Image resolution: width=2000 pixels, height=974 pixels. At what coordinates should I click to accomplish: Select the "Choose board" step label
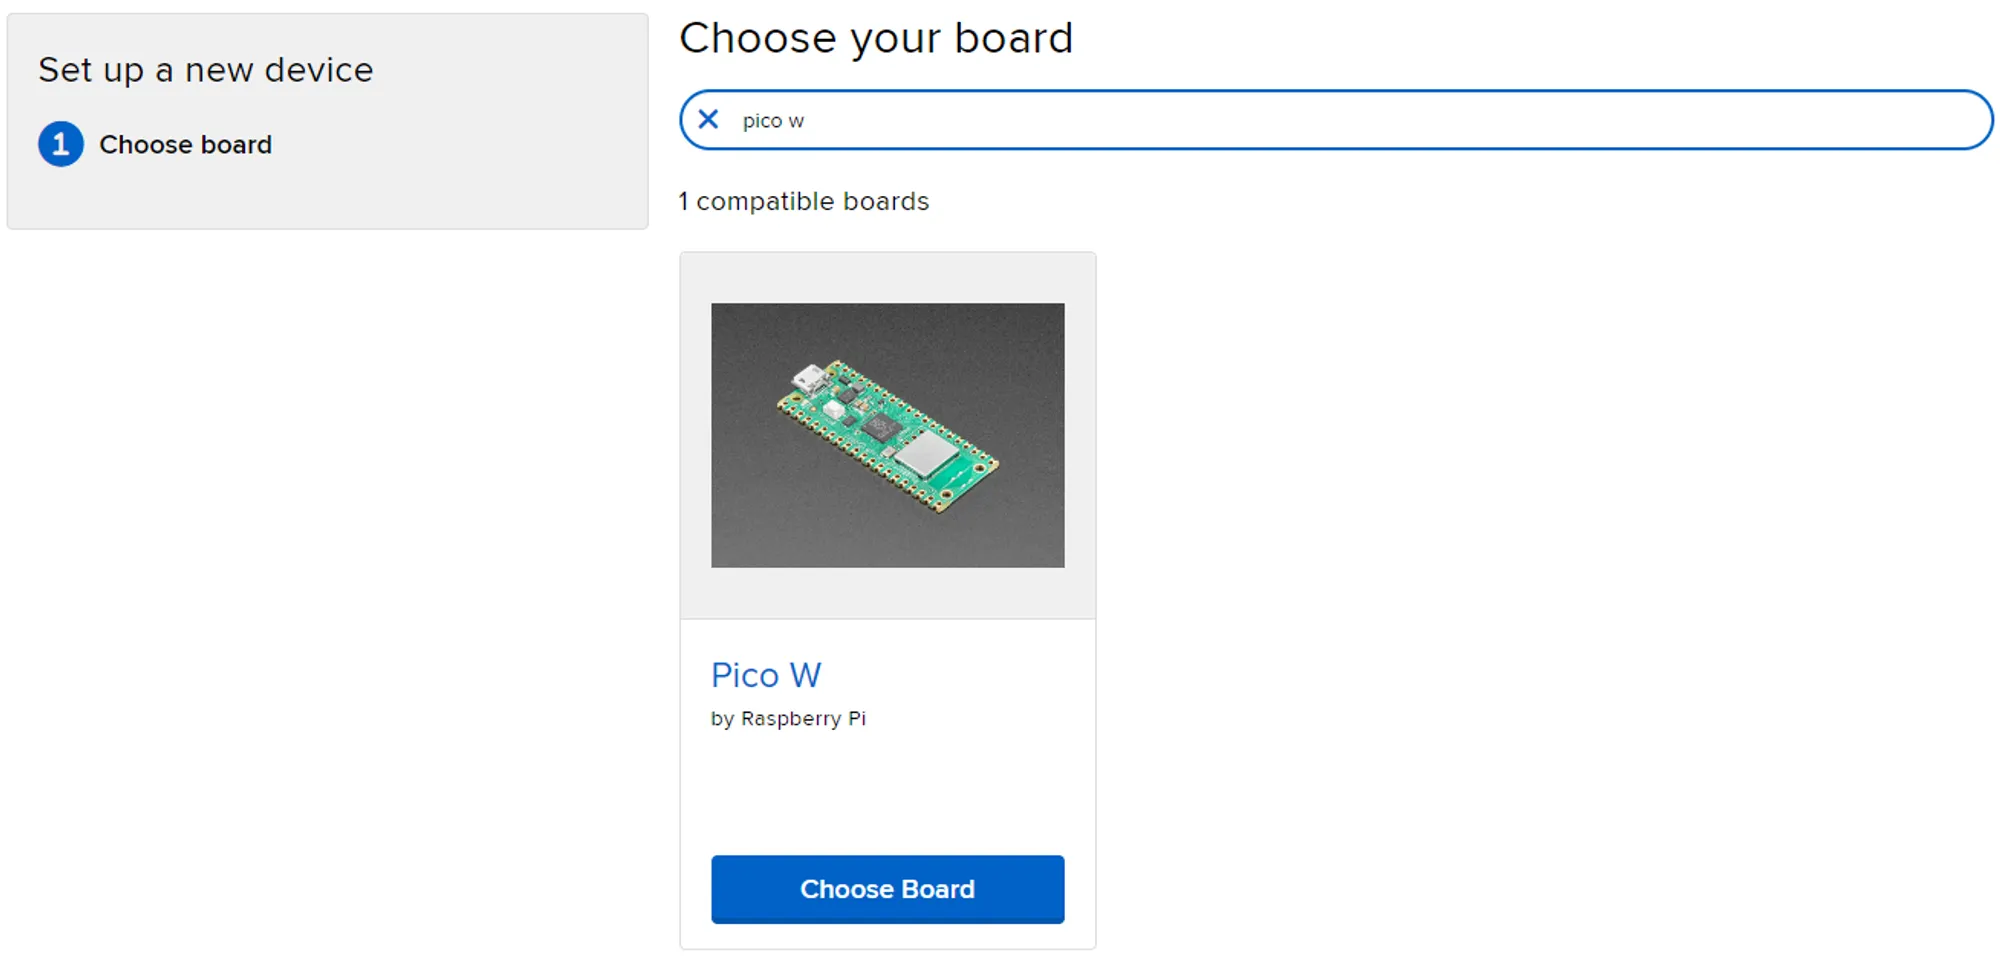click(185, 145)
